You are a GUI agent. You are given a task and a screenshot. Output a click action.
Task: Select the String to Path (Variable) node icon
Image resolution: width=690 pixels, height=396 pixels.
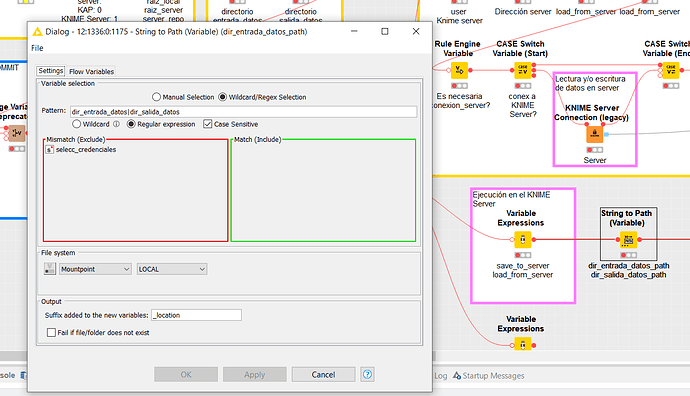[628, 240]
